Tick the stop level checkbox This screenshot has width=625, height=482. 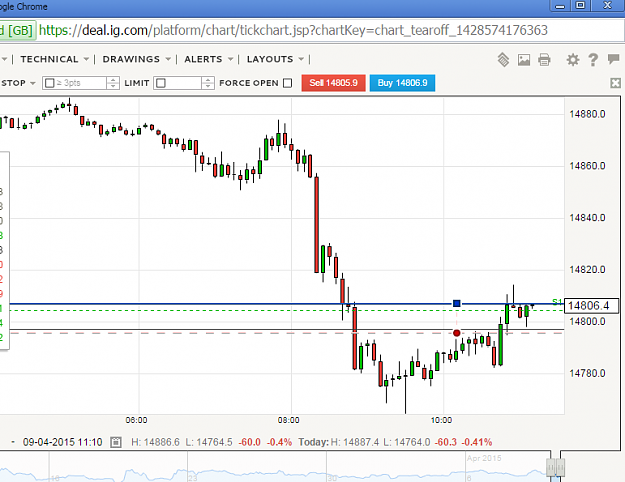point(50,83)
